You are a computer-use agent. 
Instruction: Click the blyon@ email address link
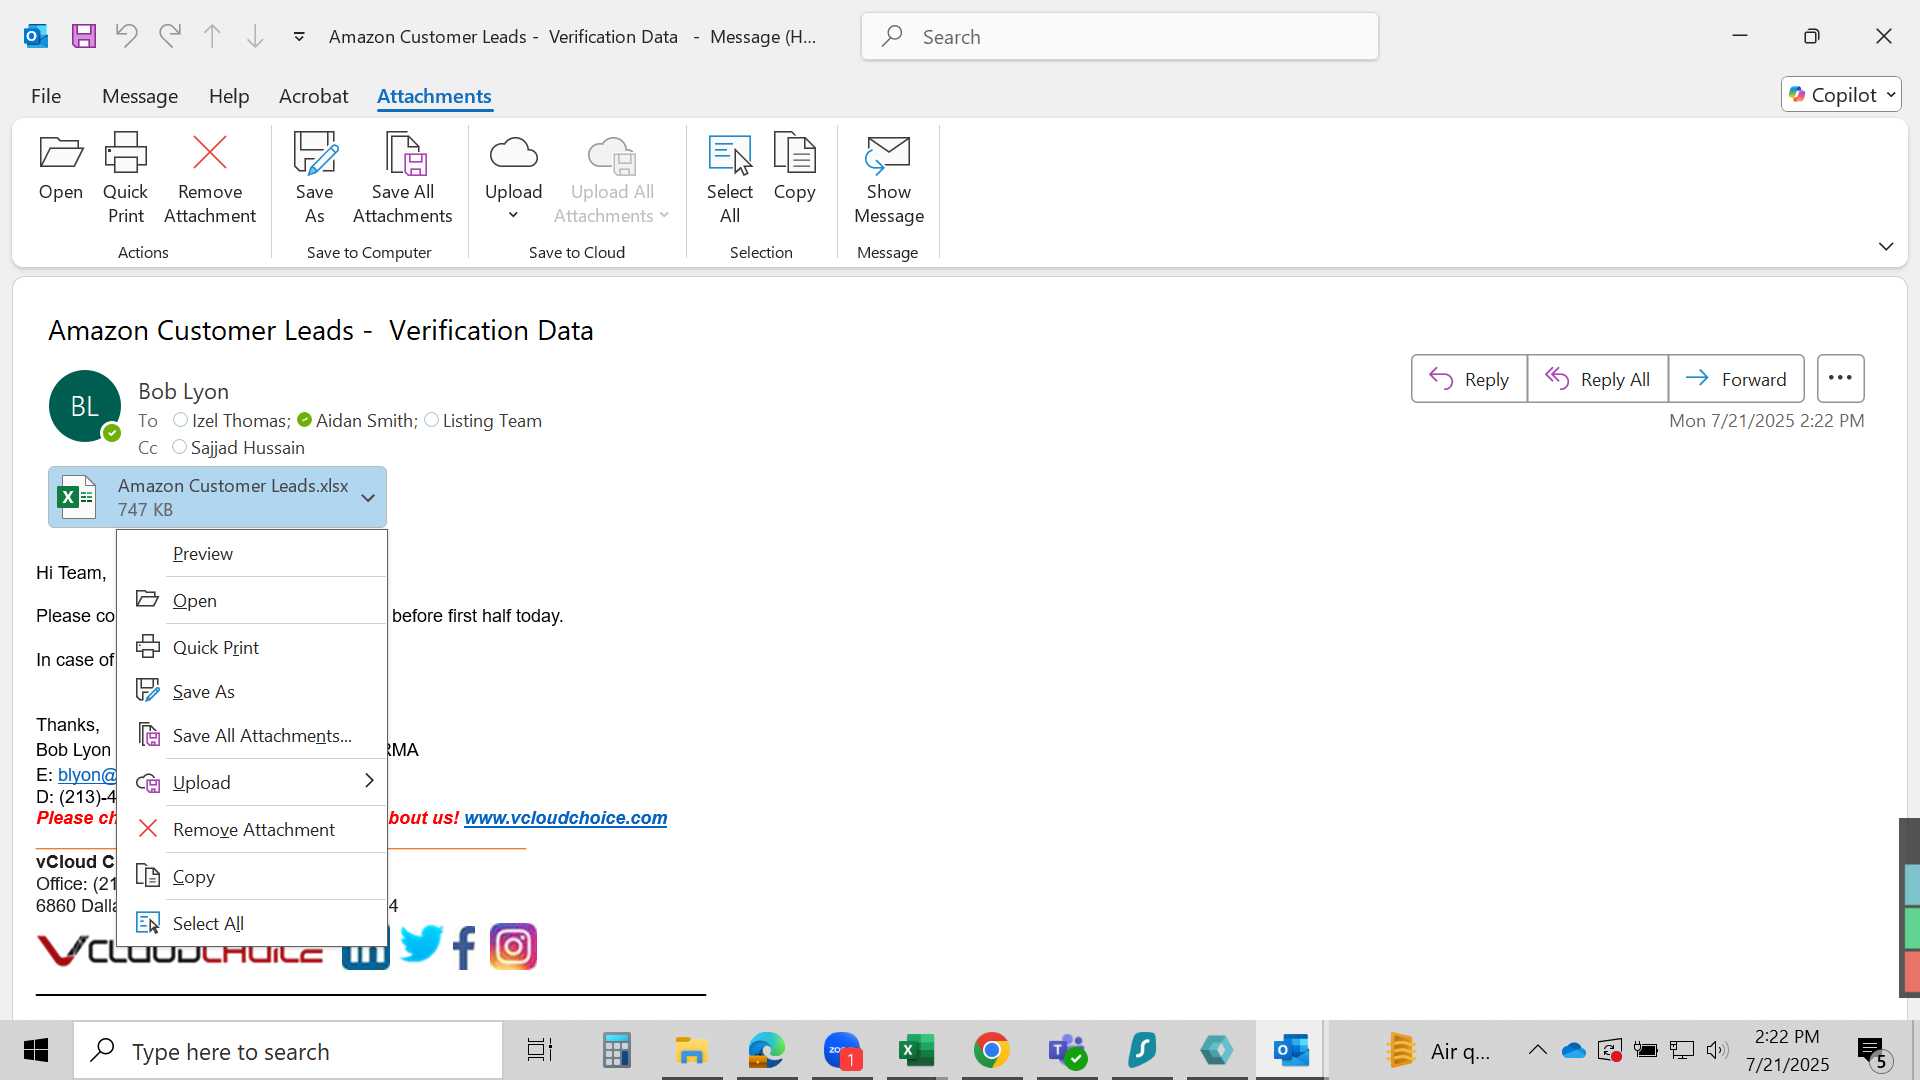click(87, 775)
